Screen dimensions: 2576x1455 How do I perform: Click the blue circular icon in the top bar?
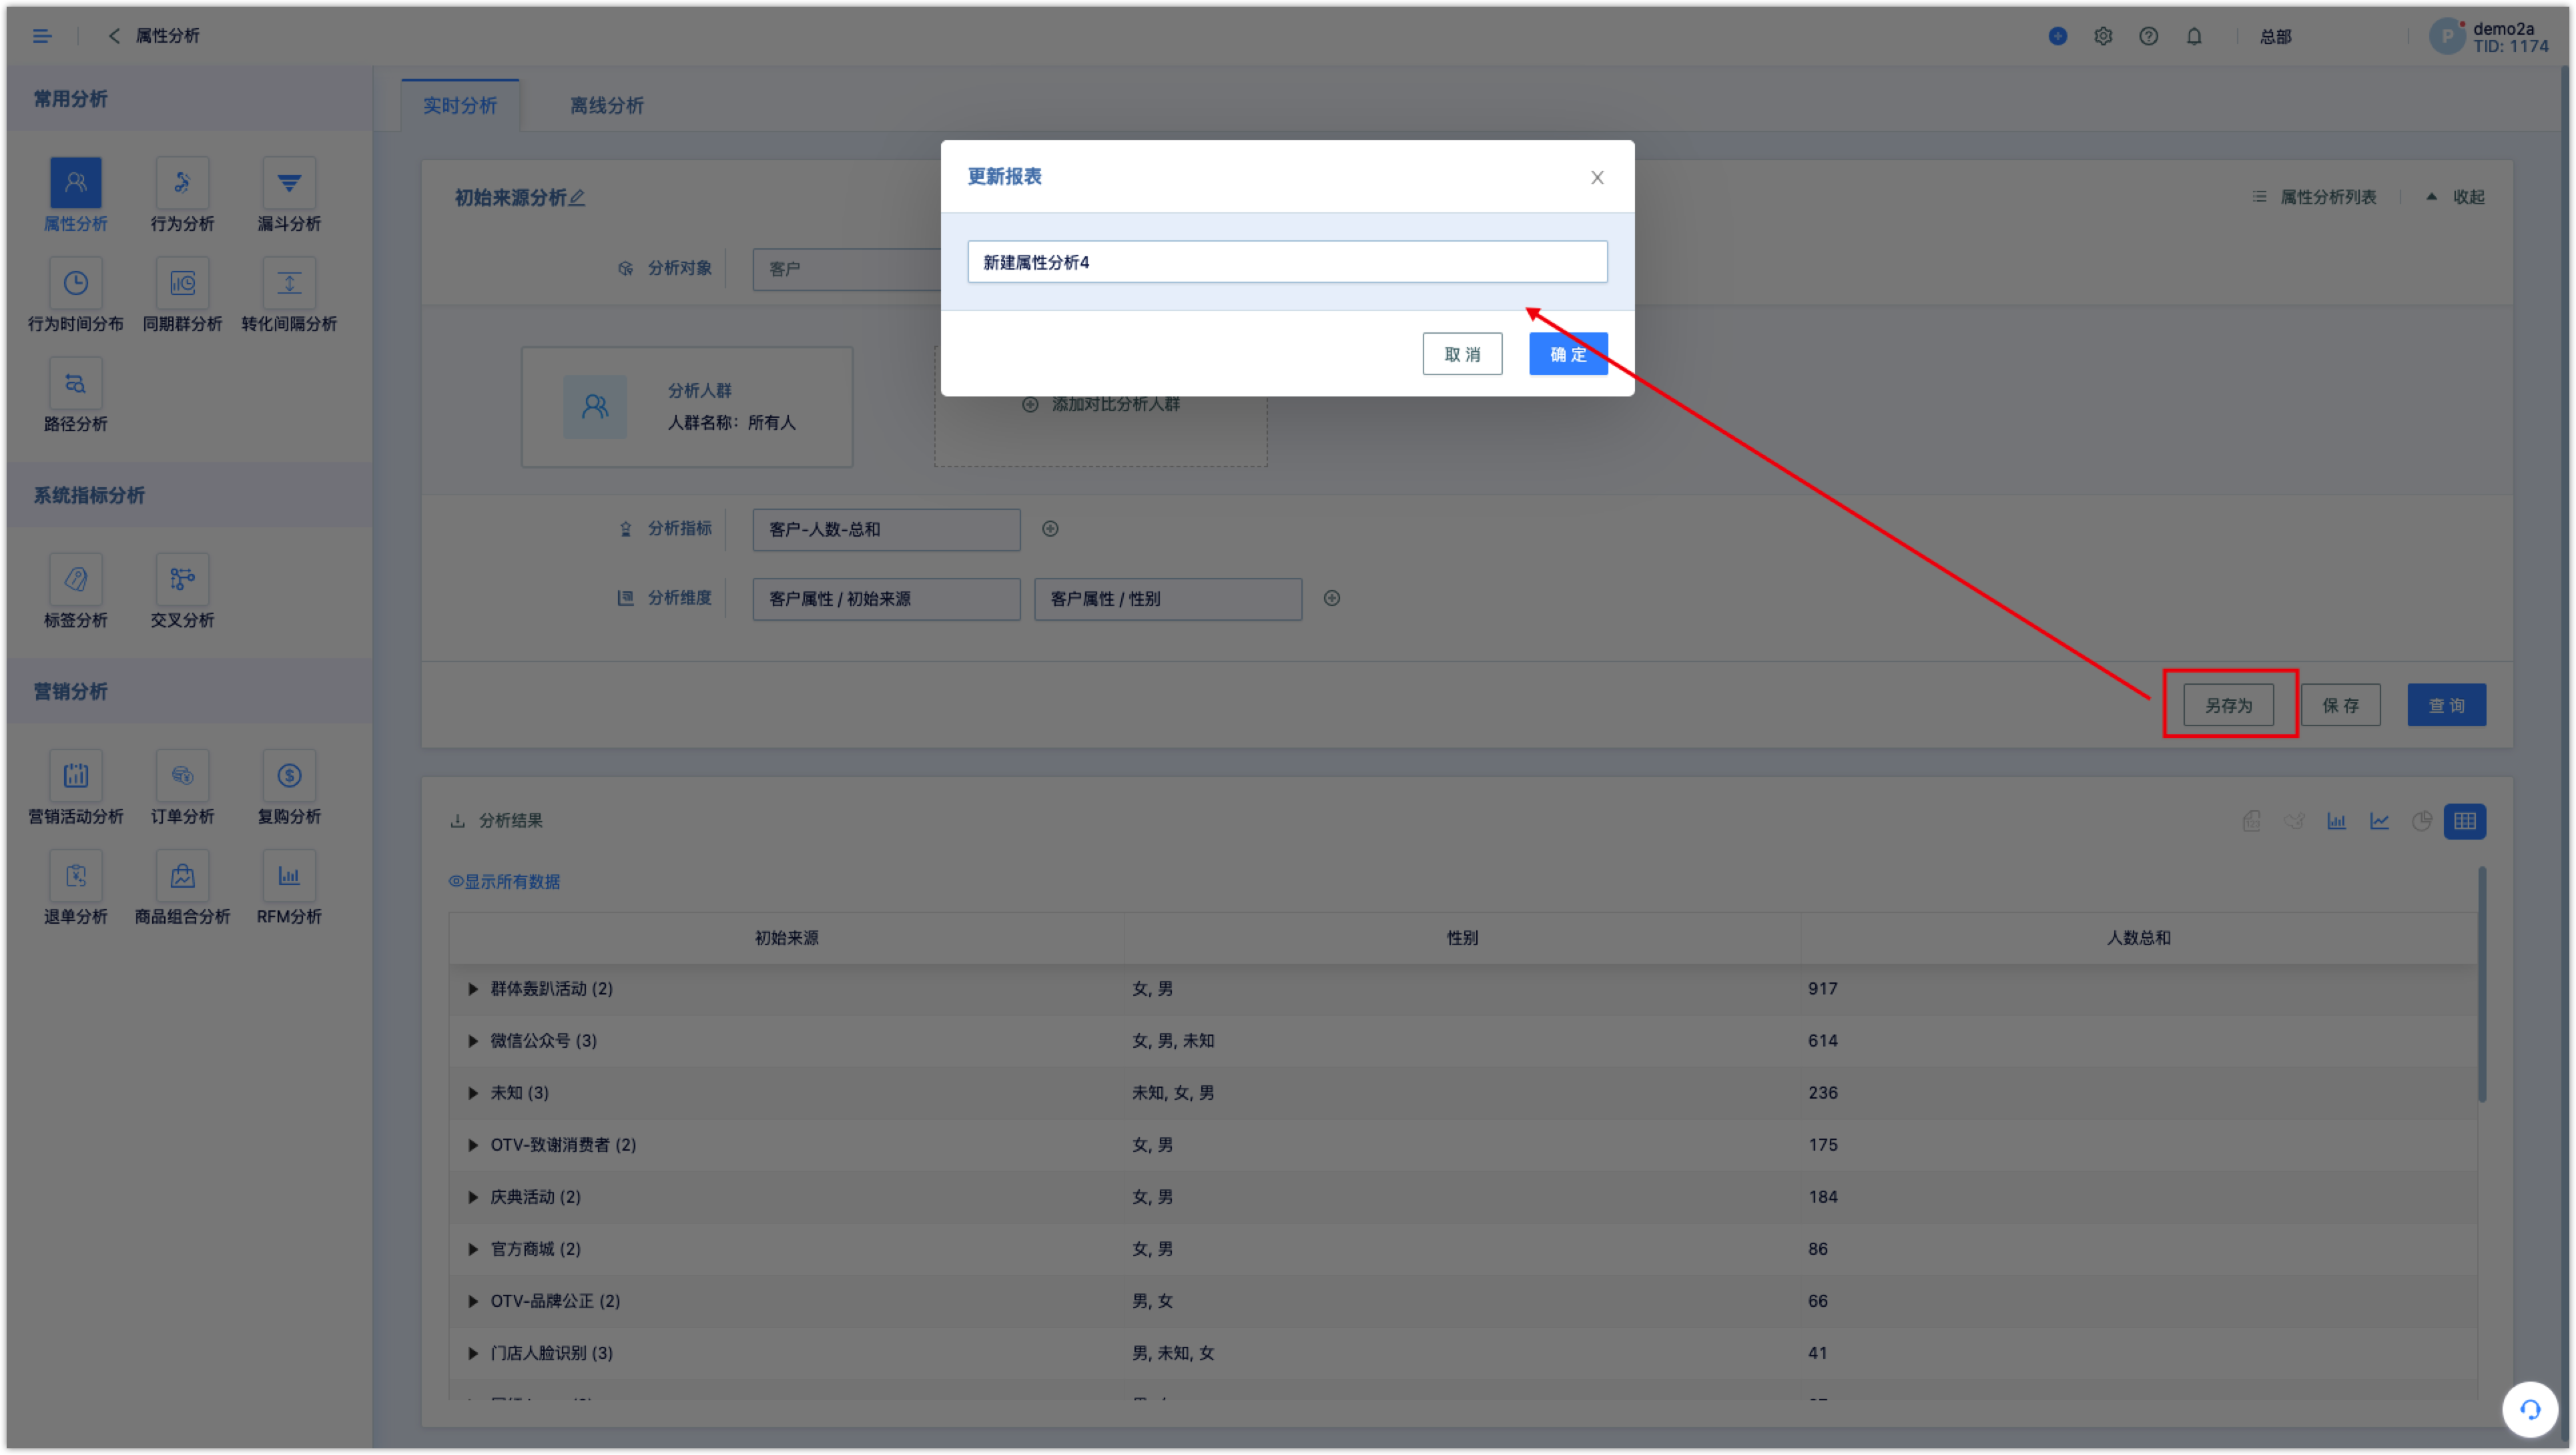click(x=2057, y=36)
